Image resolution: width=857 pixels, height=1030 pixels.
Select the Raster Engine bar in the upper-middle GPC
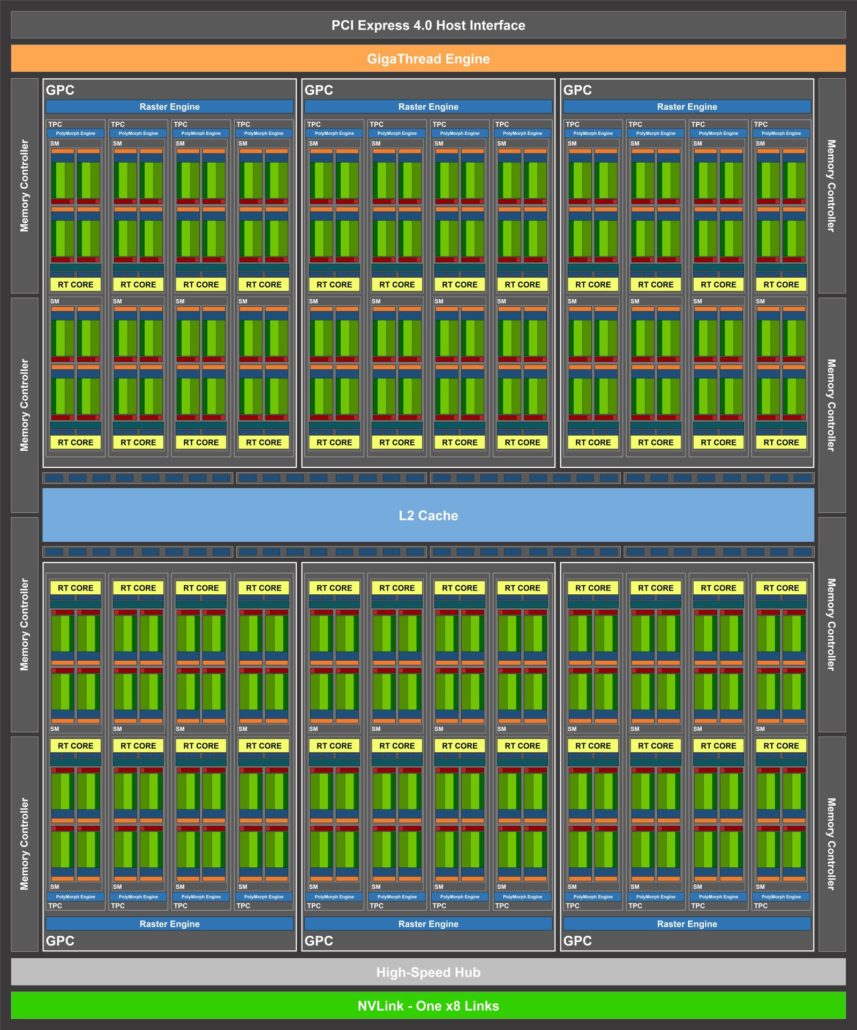coord(428,106)
